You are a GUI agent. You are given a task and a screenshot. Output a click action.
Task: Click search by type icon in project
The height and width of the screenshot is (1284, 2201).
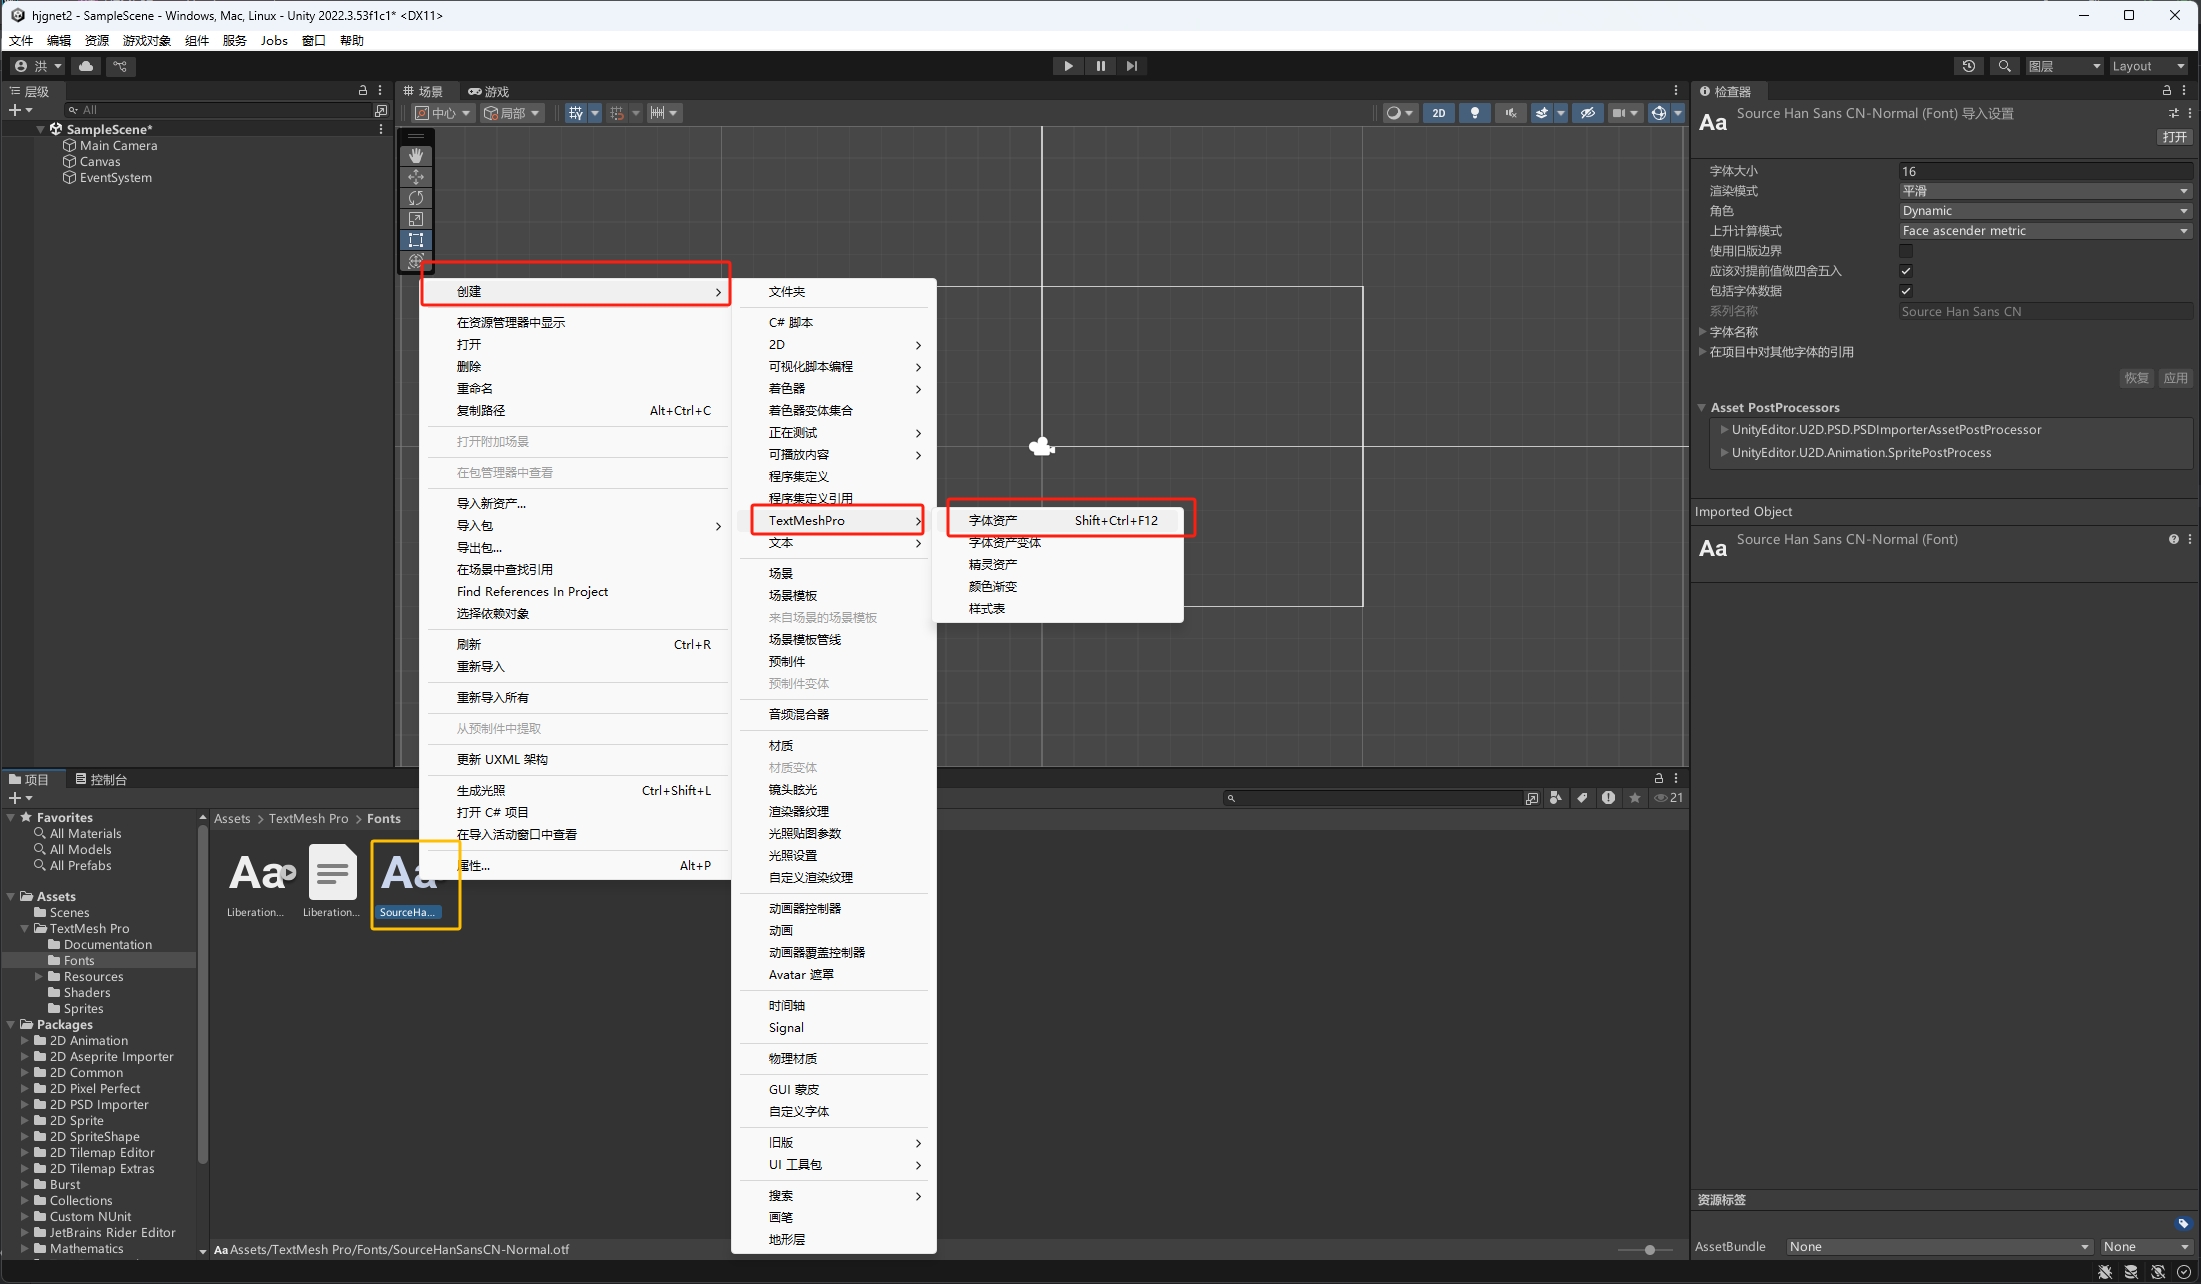[1556, 798]
